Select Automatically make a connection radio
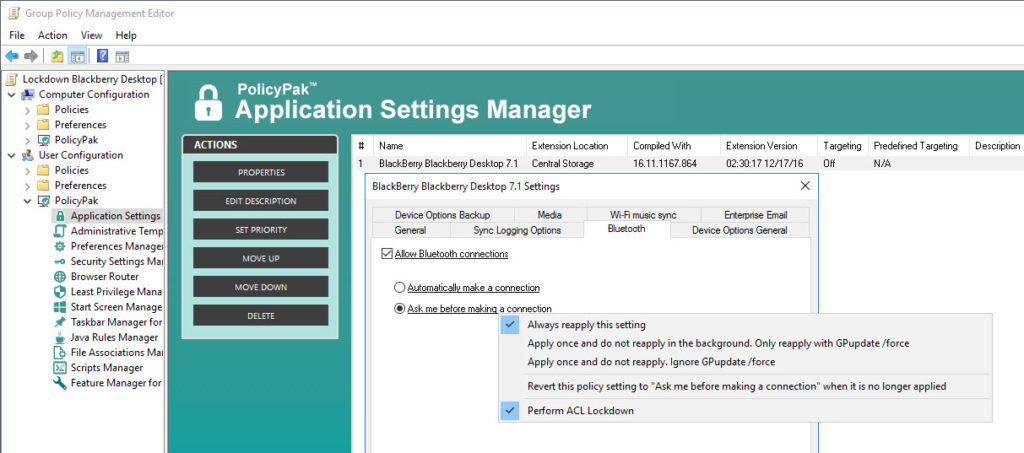Image resolution: width=1024 pixels, height=453 pixels. [400, 288]
